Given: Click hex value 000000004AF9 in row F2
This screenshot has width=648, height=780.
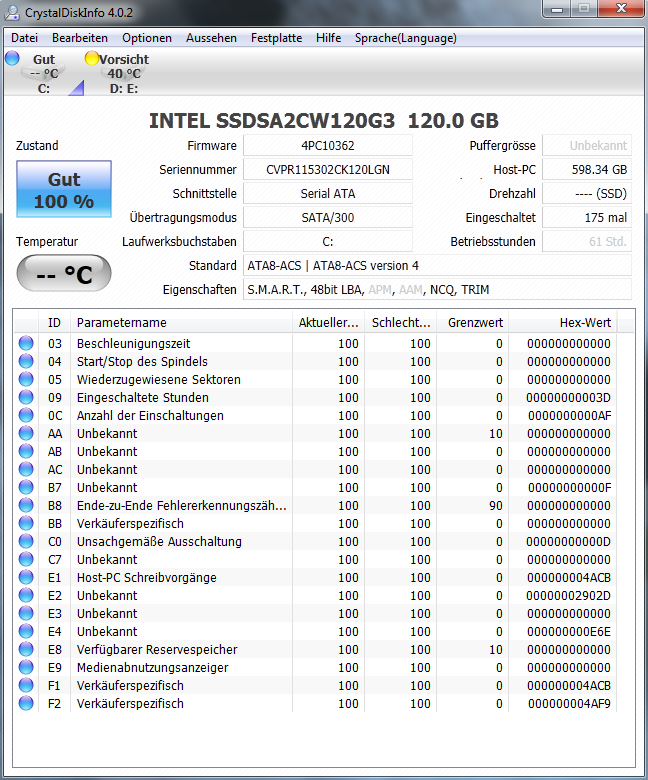Looking at the screenshot, I should click(x=569, y=703).
